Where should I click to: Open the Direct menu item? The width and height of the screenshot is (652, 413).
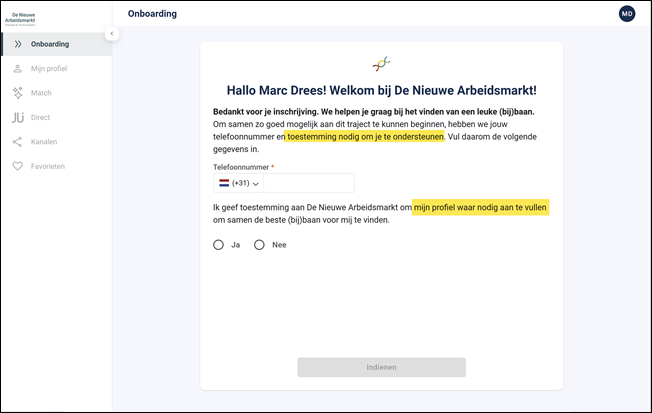(57, 117)
